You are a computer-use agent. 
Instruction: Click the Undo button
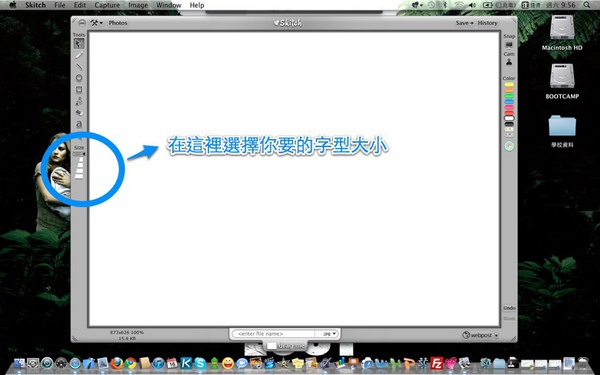click(x=509, y=308)
